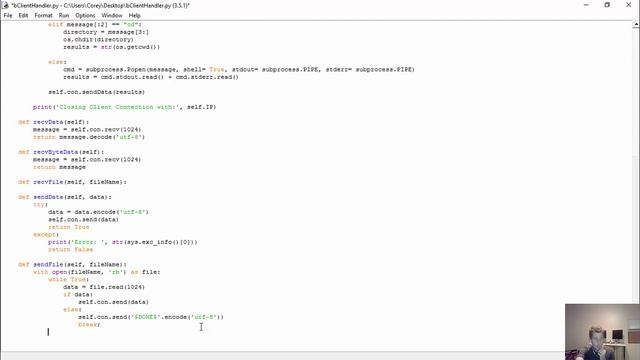640x360 pixels.
Task: Click 'with open(fileName, 'rb') as file:' line
Action: (97, 272)
